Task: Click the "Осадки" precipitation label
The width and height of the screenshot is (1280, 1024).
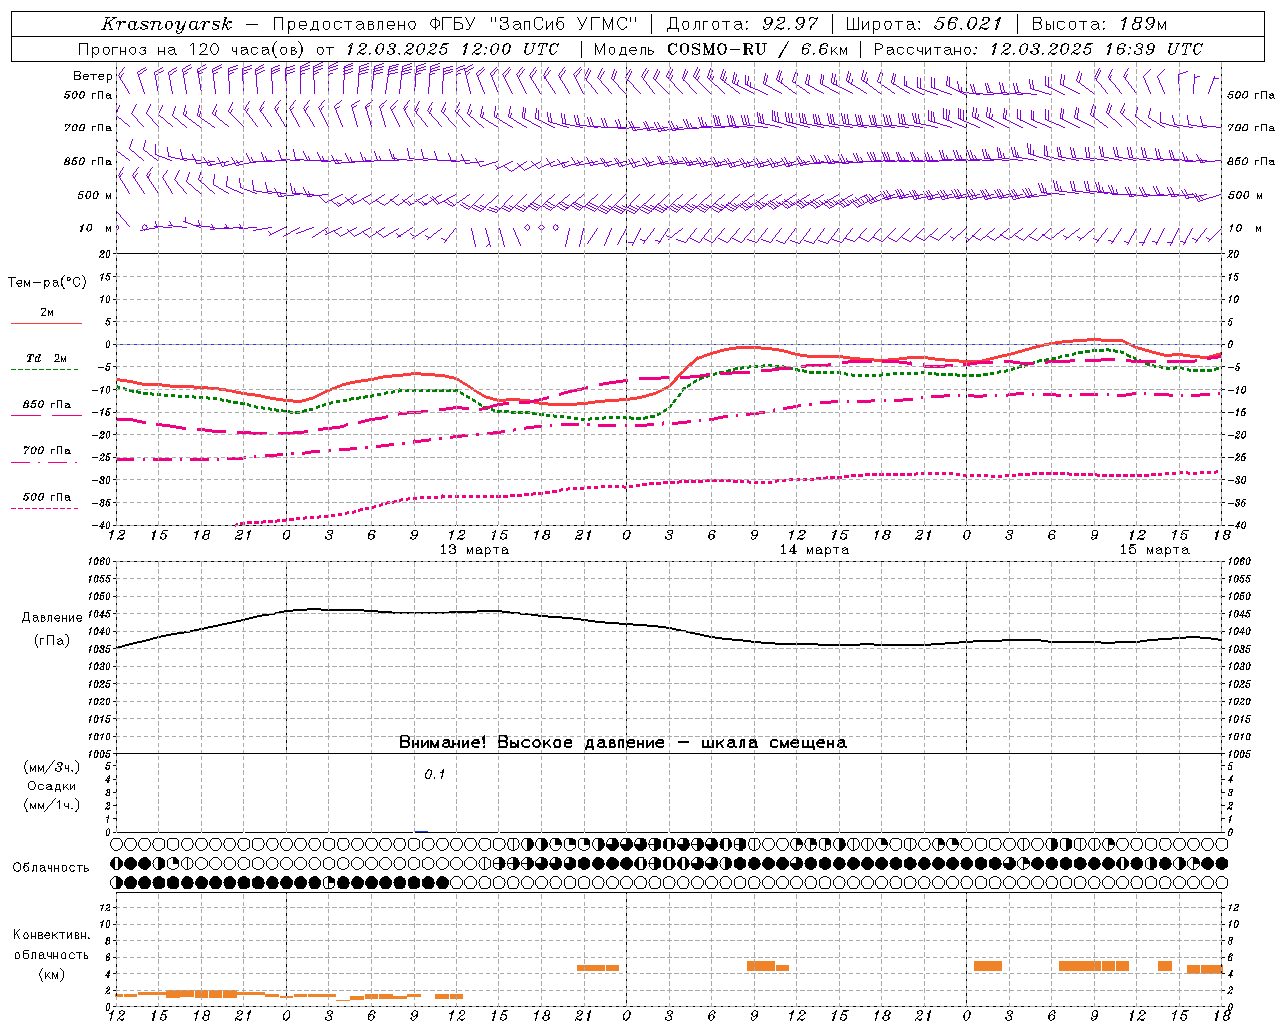Action: (x=52, y=786)
